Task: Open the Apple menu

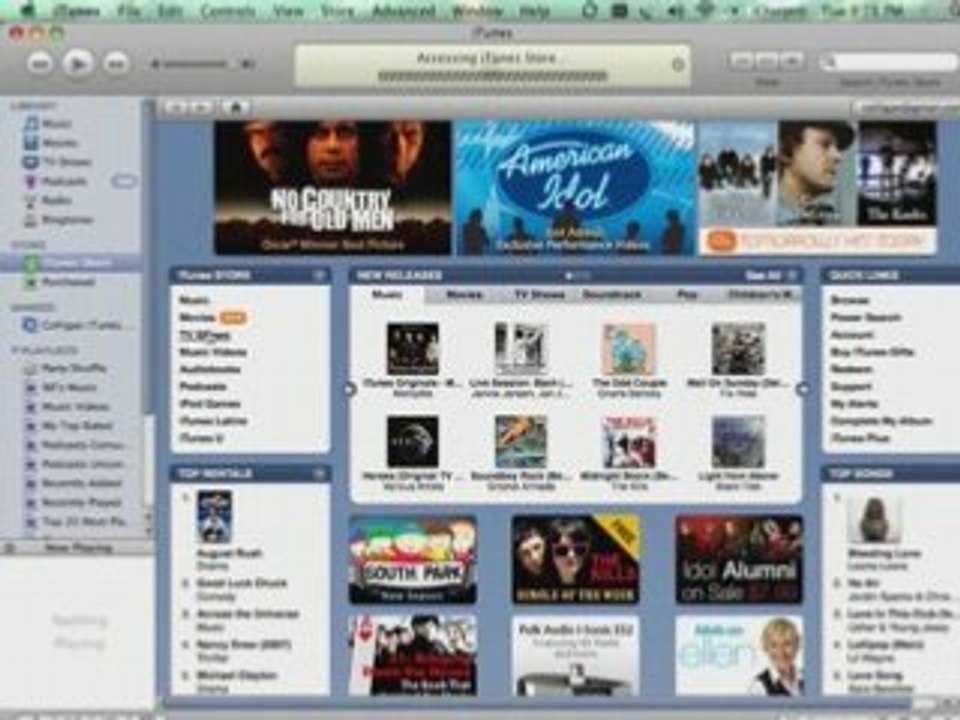Action: 29,10
